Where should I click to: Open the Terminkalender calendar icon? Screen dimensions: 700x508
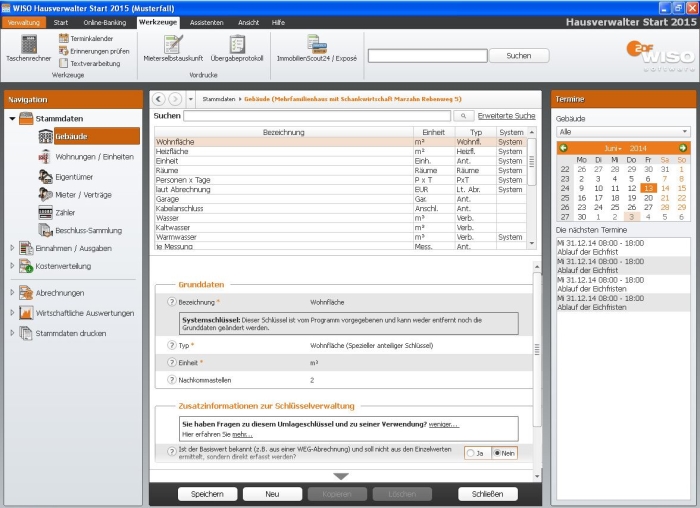[64, 38]
